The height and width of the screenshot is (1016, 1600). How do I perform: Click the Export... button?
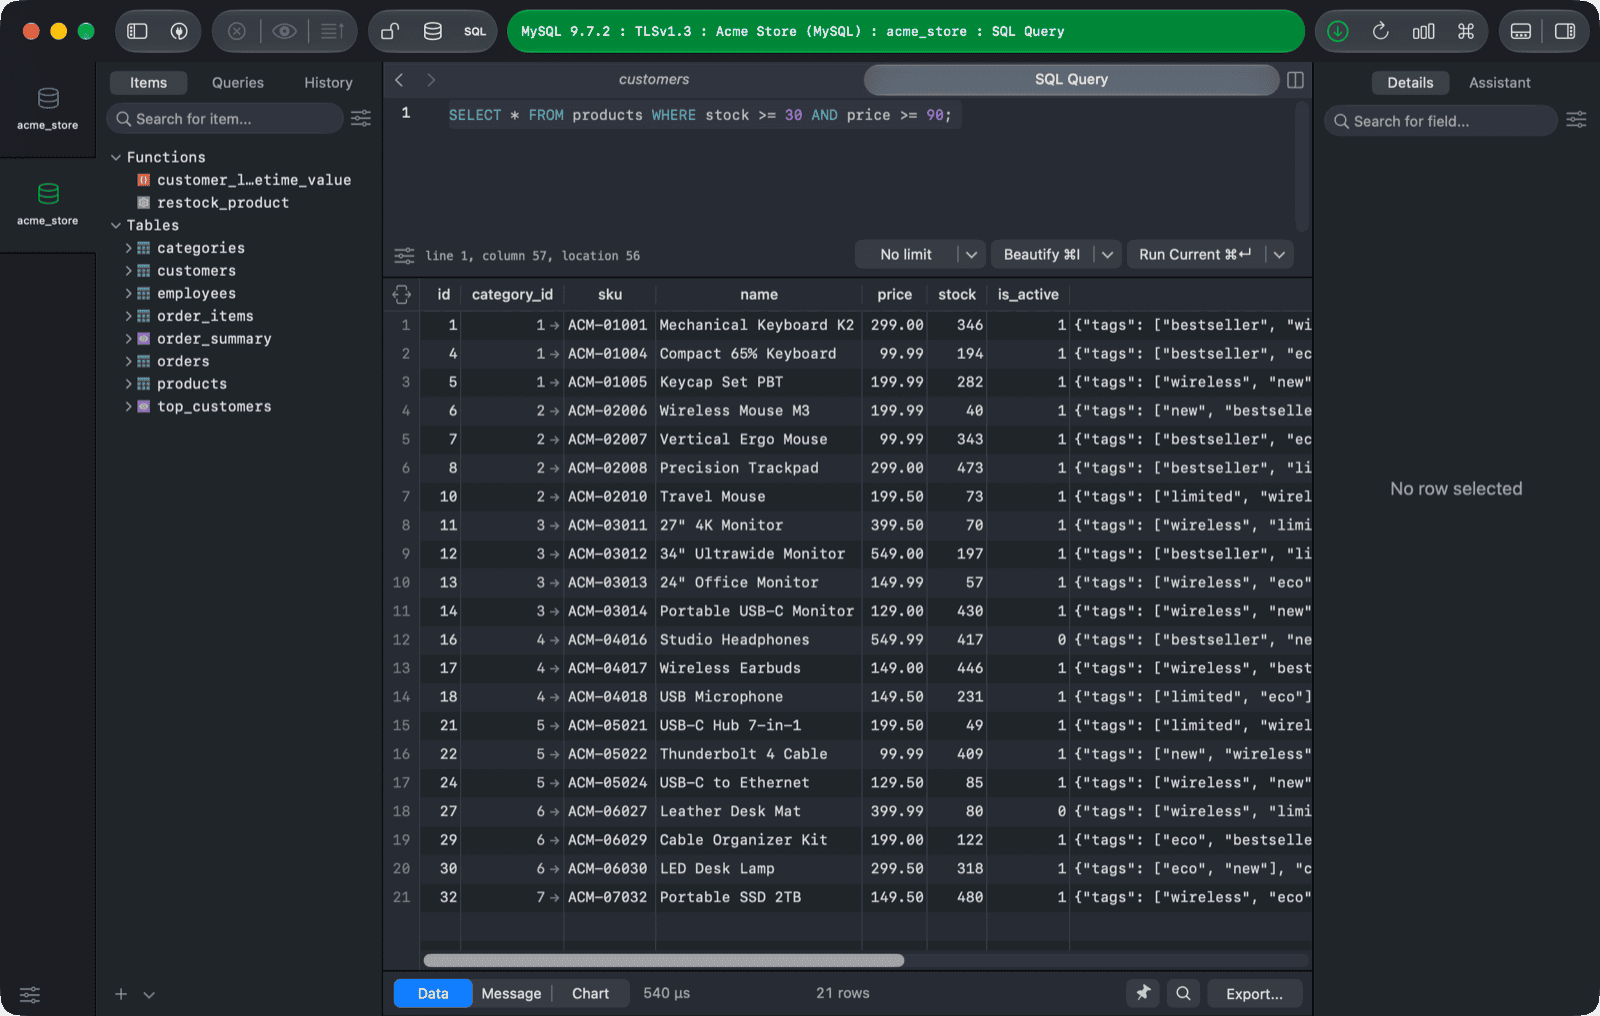(x=1254, y=993)
